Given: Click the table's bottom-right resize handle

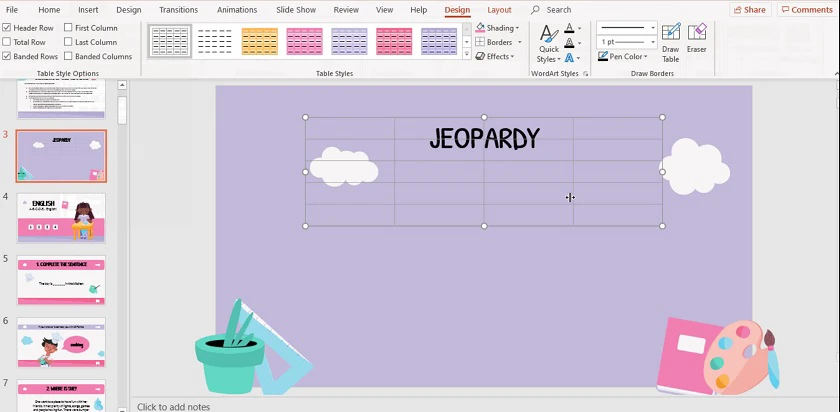Looking at the screenshot, I should click(x=662, y=226).
